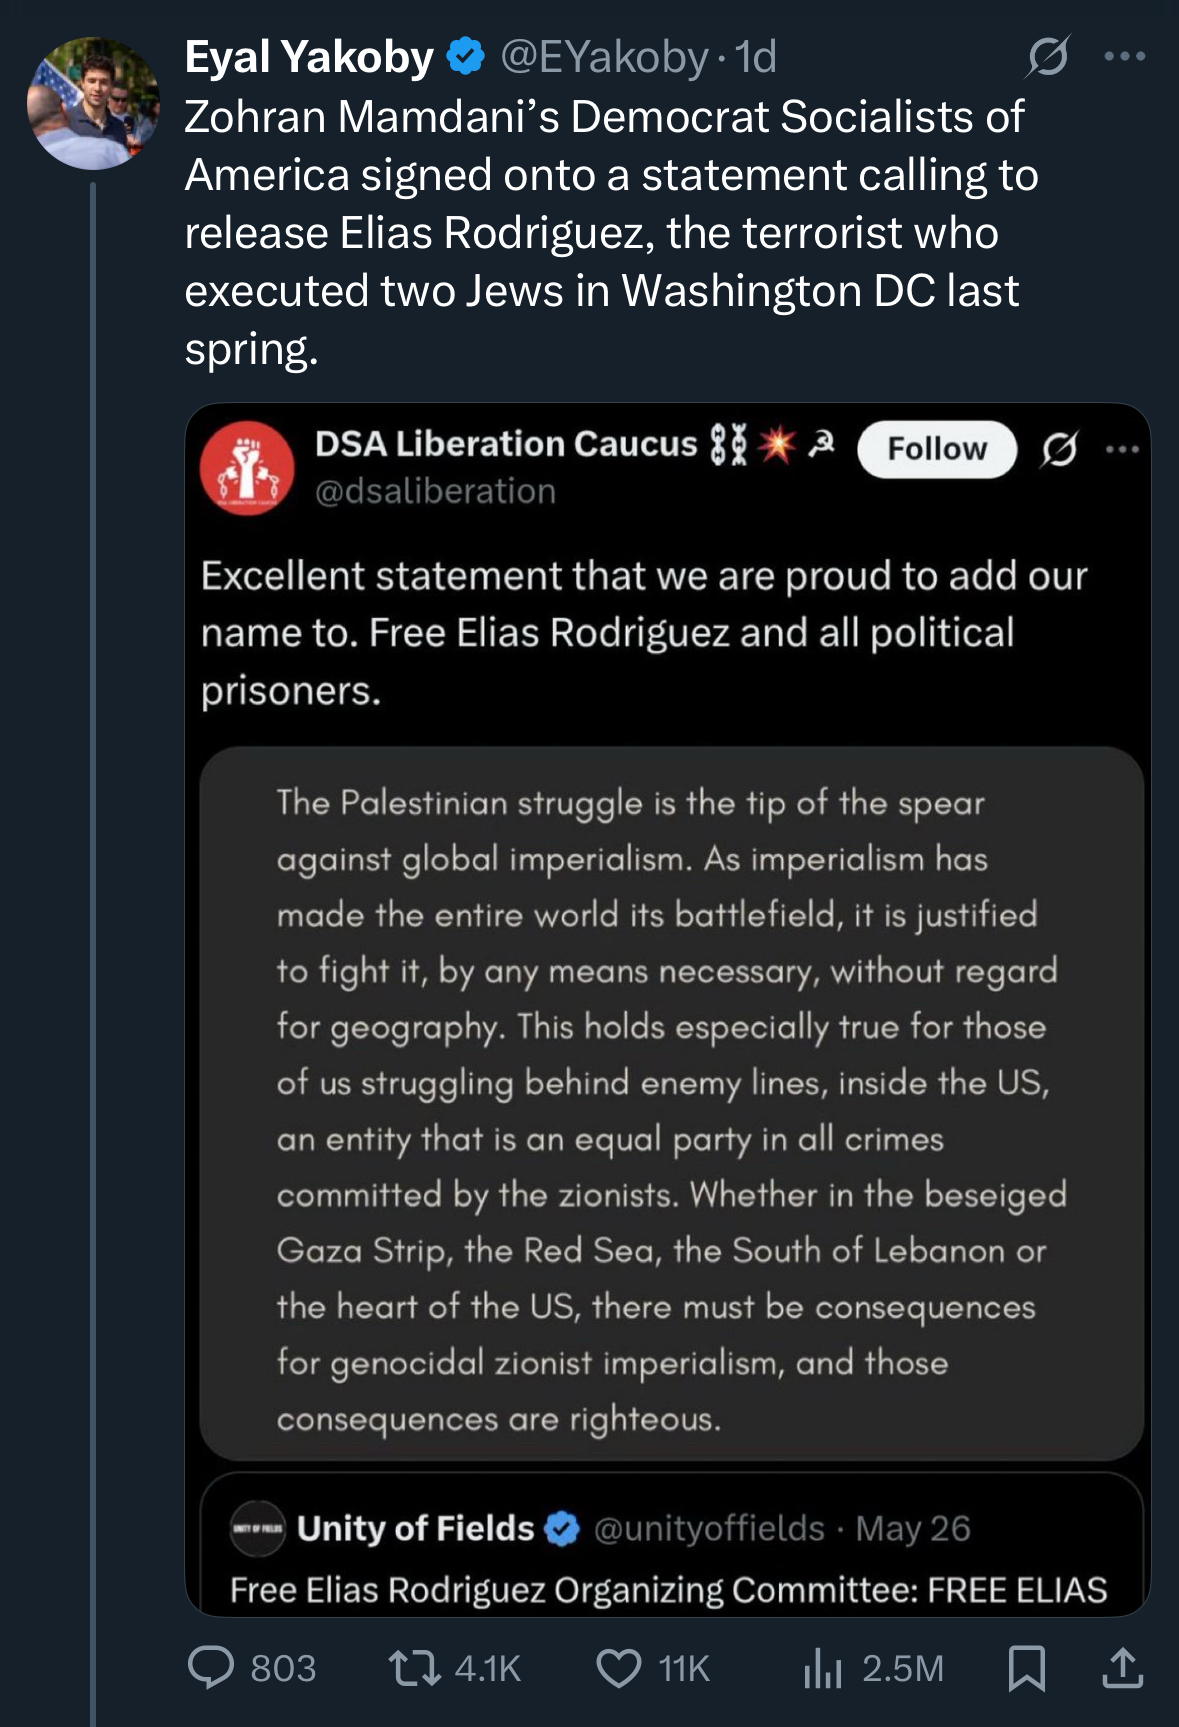This screenshot has width=1179, height=1727.
Task: Open the quoted statement image
Action: click(x=671, y=1102)
